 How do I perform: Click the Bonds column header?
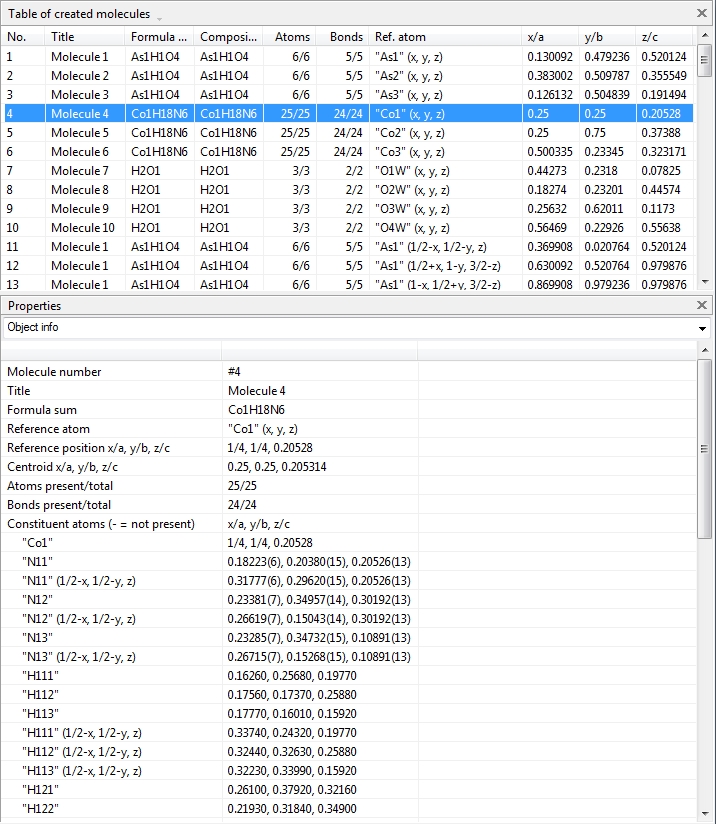(345, 37)
